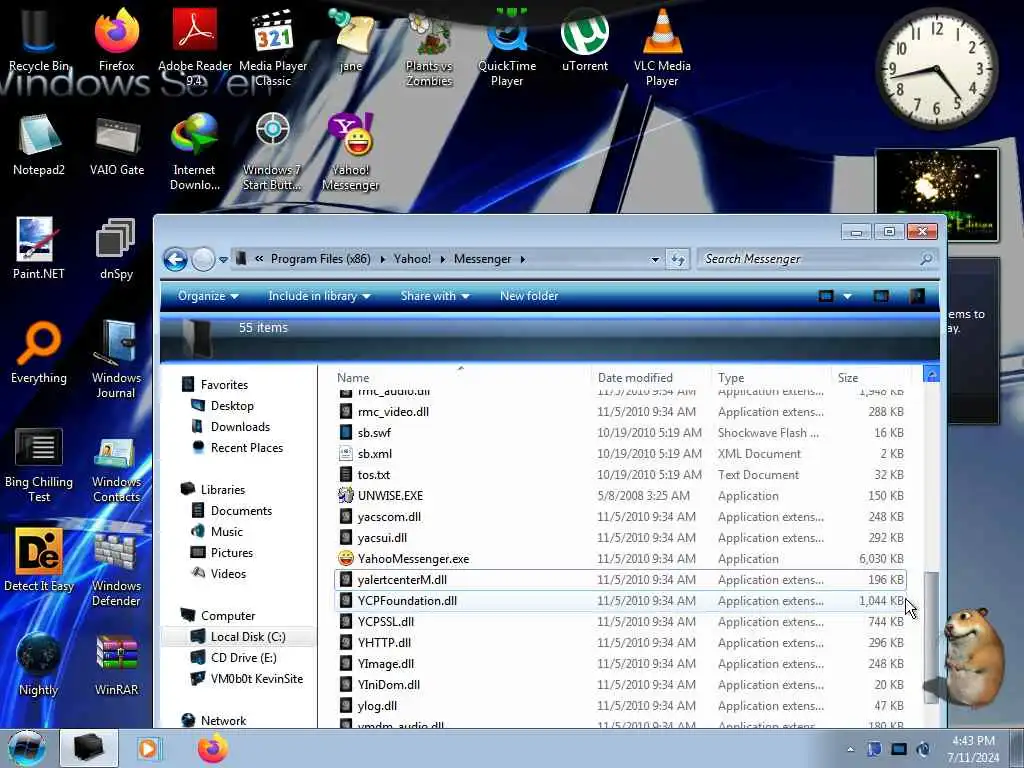This screenshot has width=1024, height=768.
Task: Open Media Player Classic desktop icon
Action: click(273, 47)
